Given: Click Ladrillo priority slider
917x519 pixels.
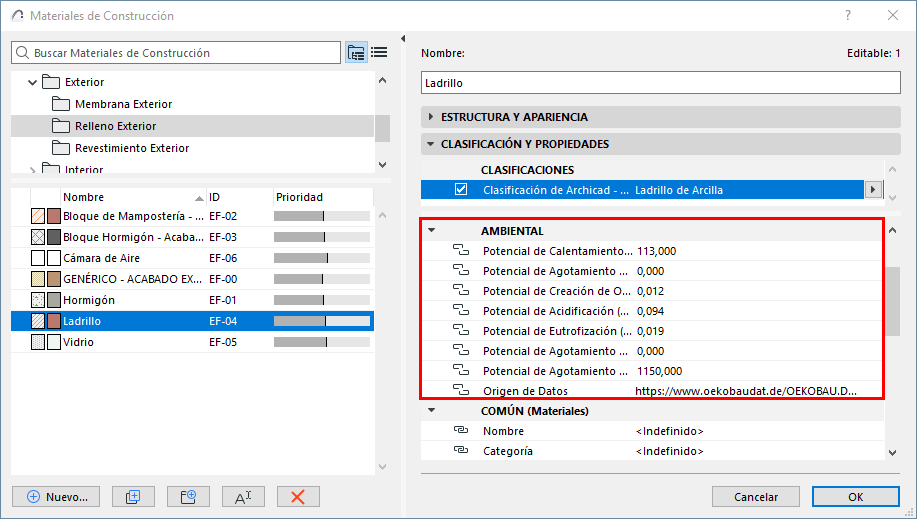Looking at the screenshot, I should [322, 321].
